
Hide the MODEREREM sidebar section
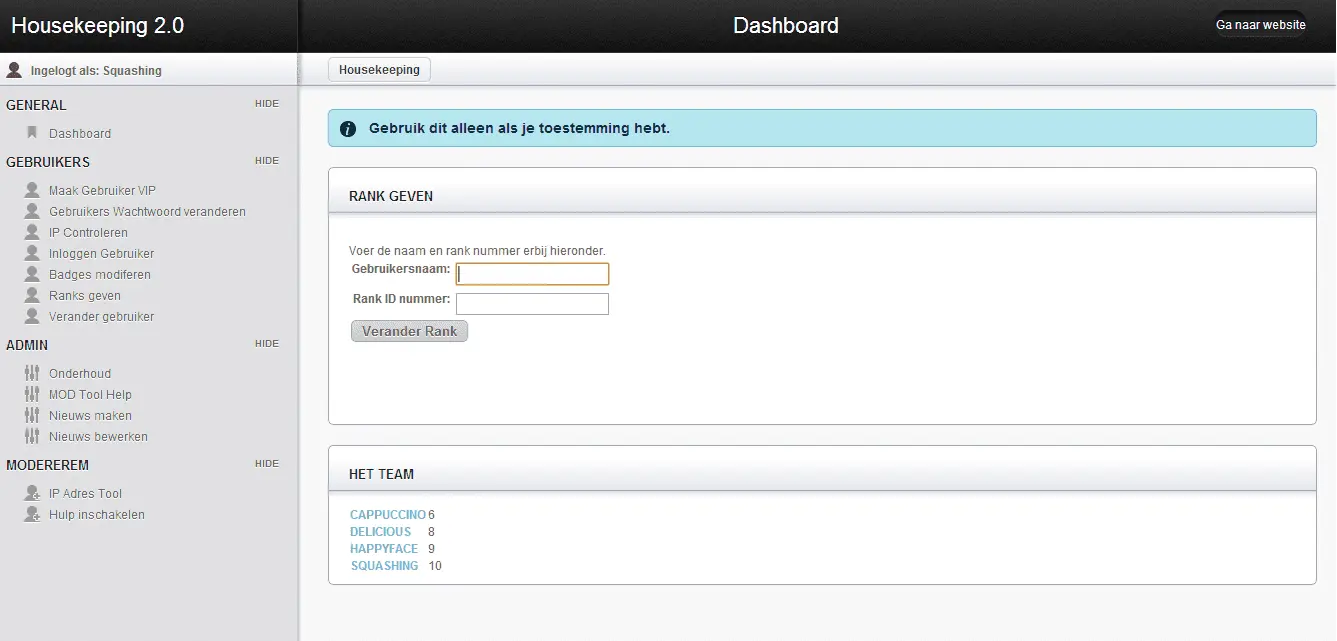pyautogui.click(x=267, y=464)
